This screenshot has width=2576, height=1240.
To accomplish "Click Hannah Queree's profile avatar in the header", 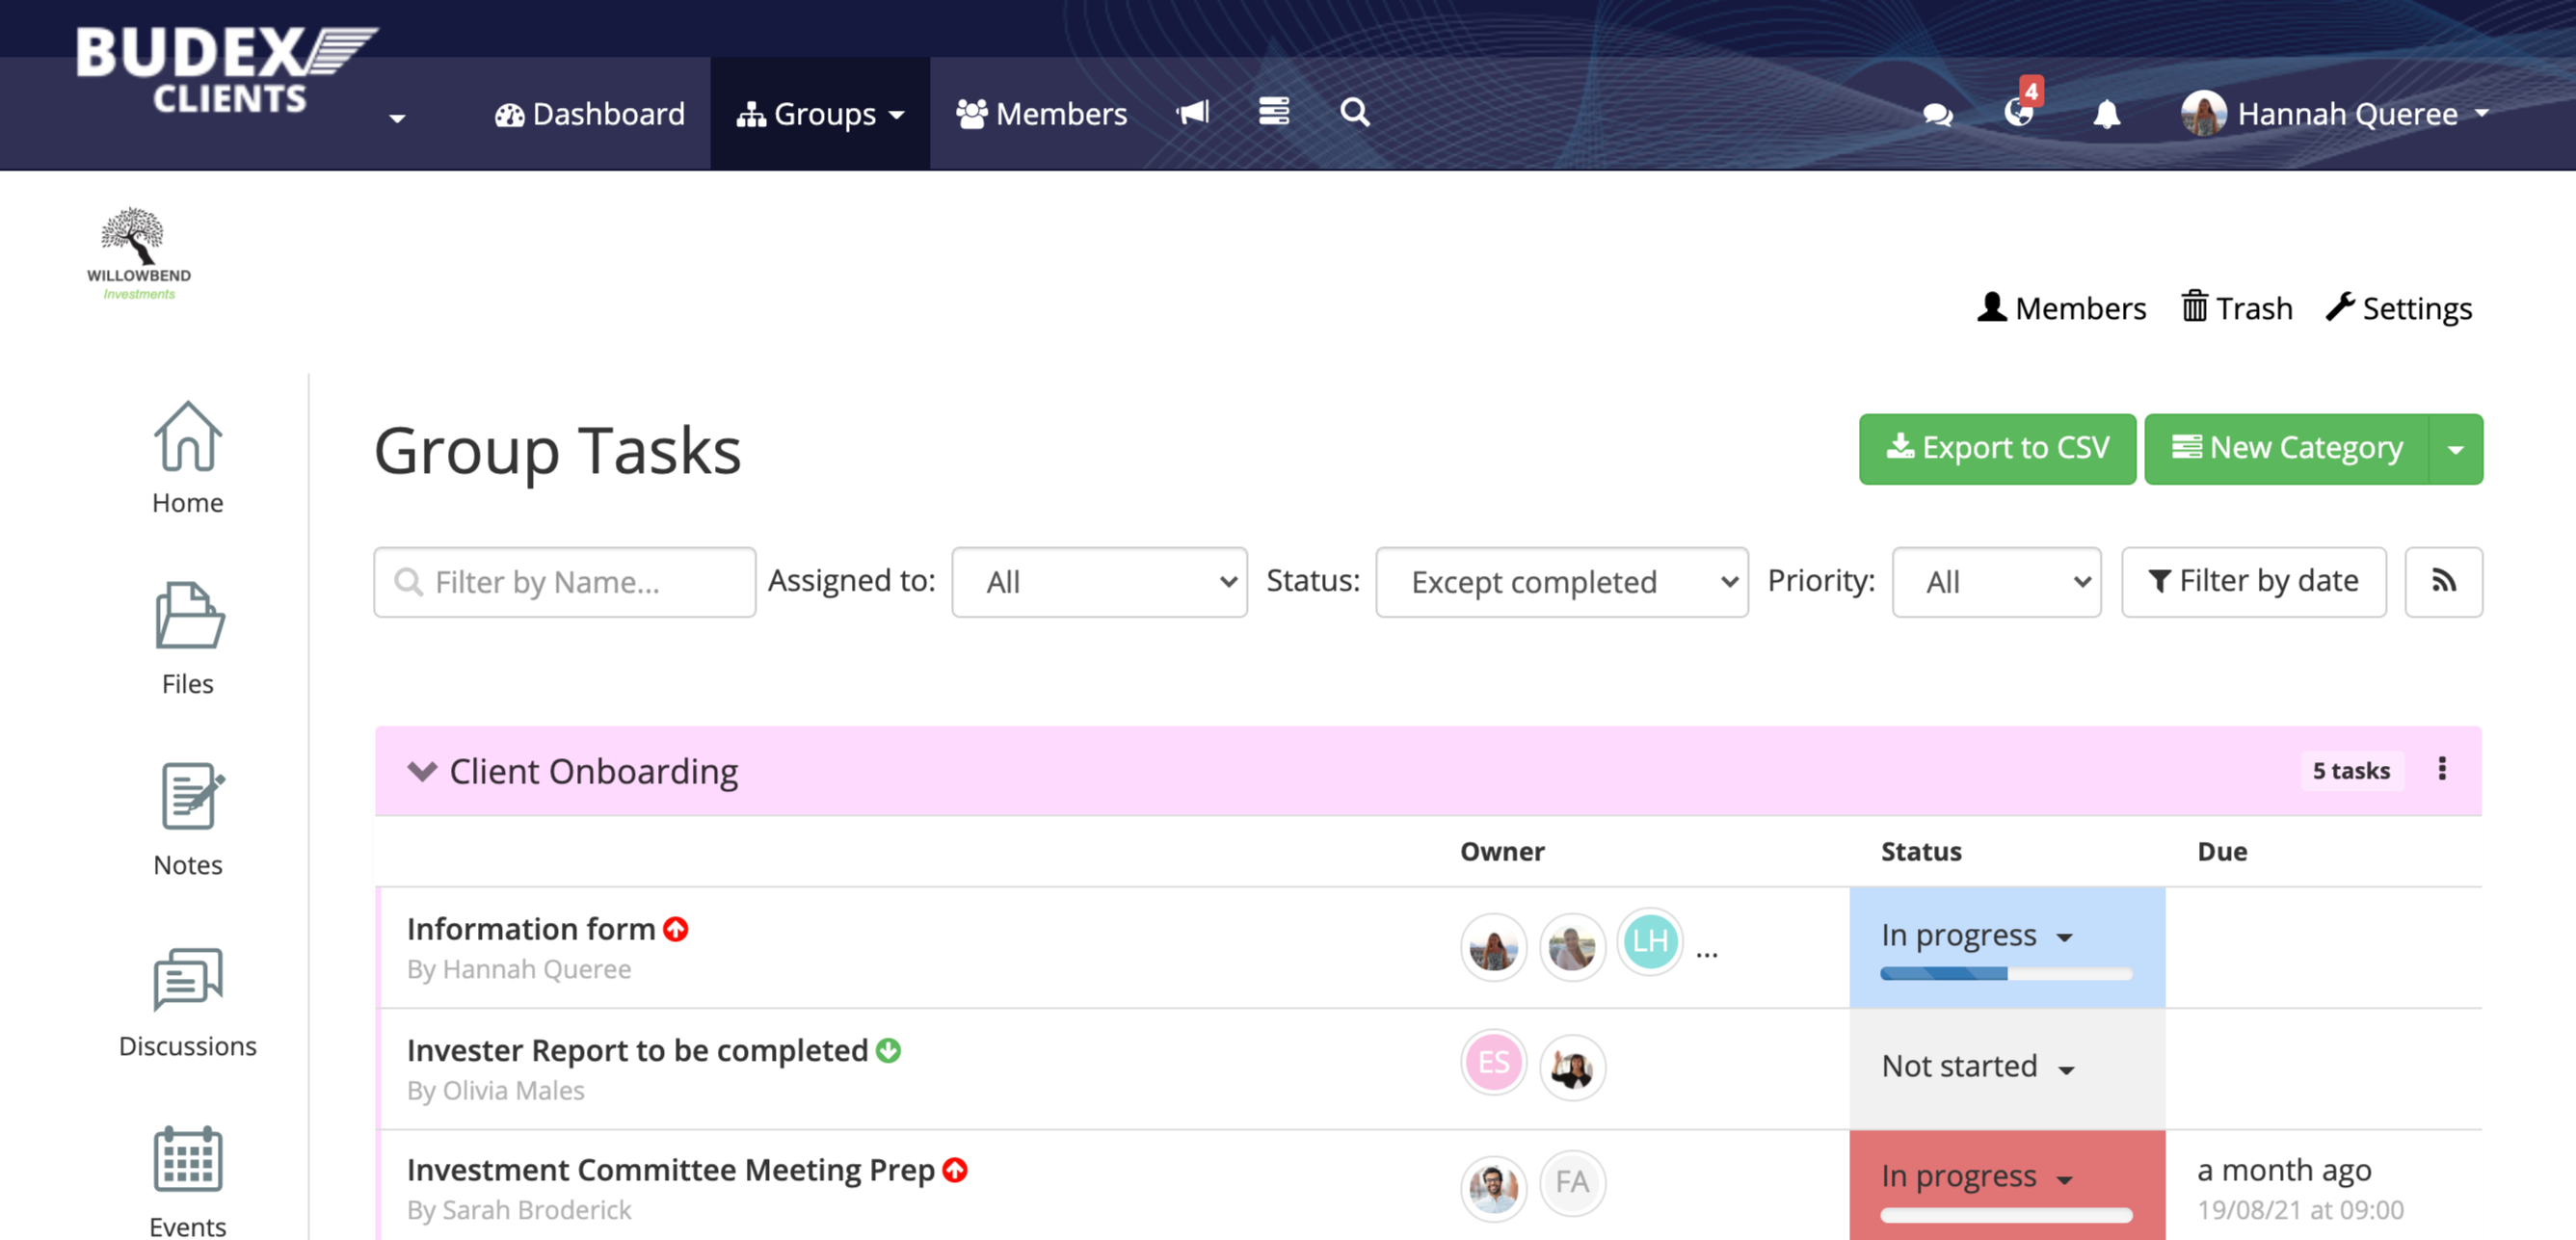I will click(x=2204, y=113).
